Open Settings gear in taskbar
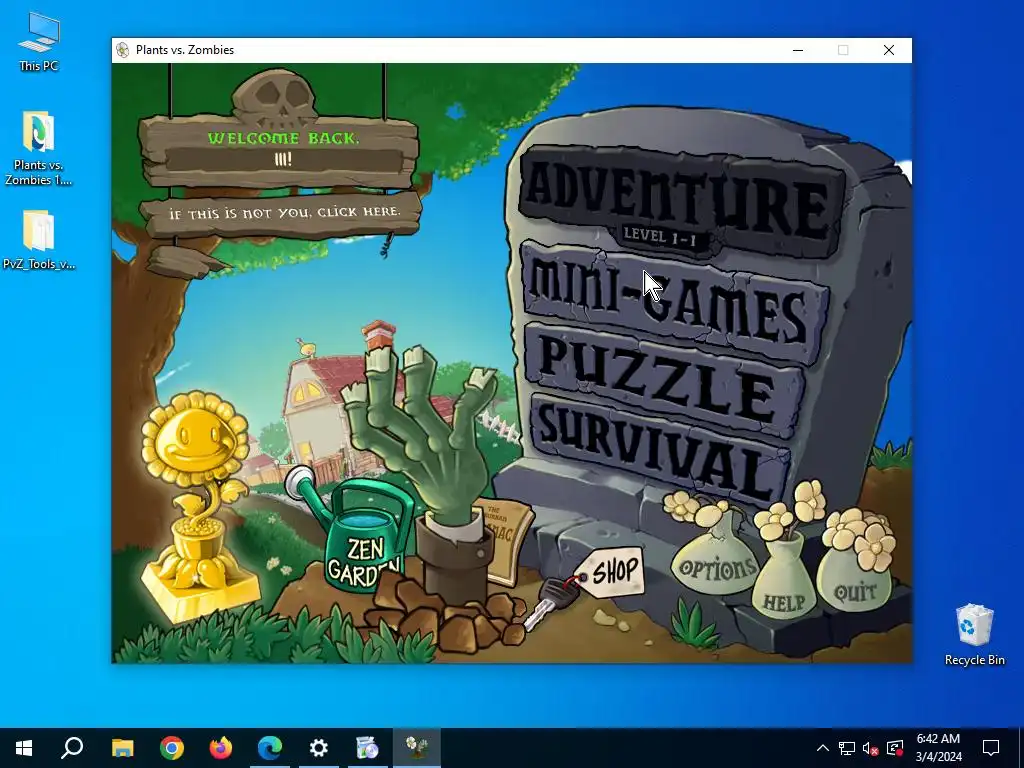Image resolution: width=1024 pixels, height=768 pixels. tap(319, 748)
